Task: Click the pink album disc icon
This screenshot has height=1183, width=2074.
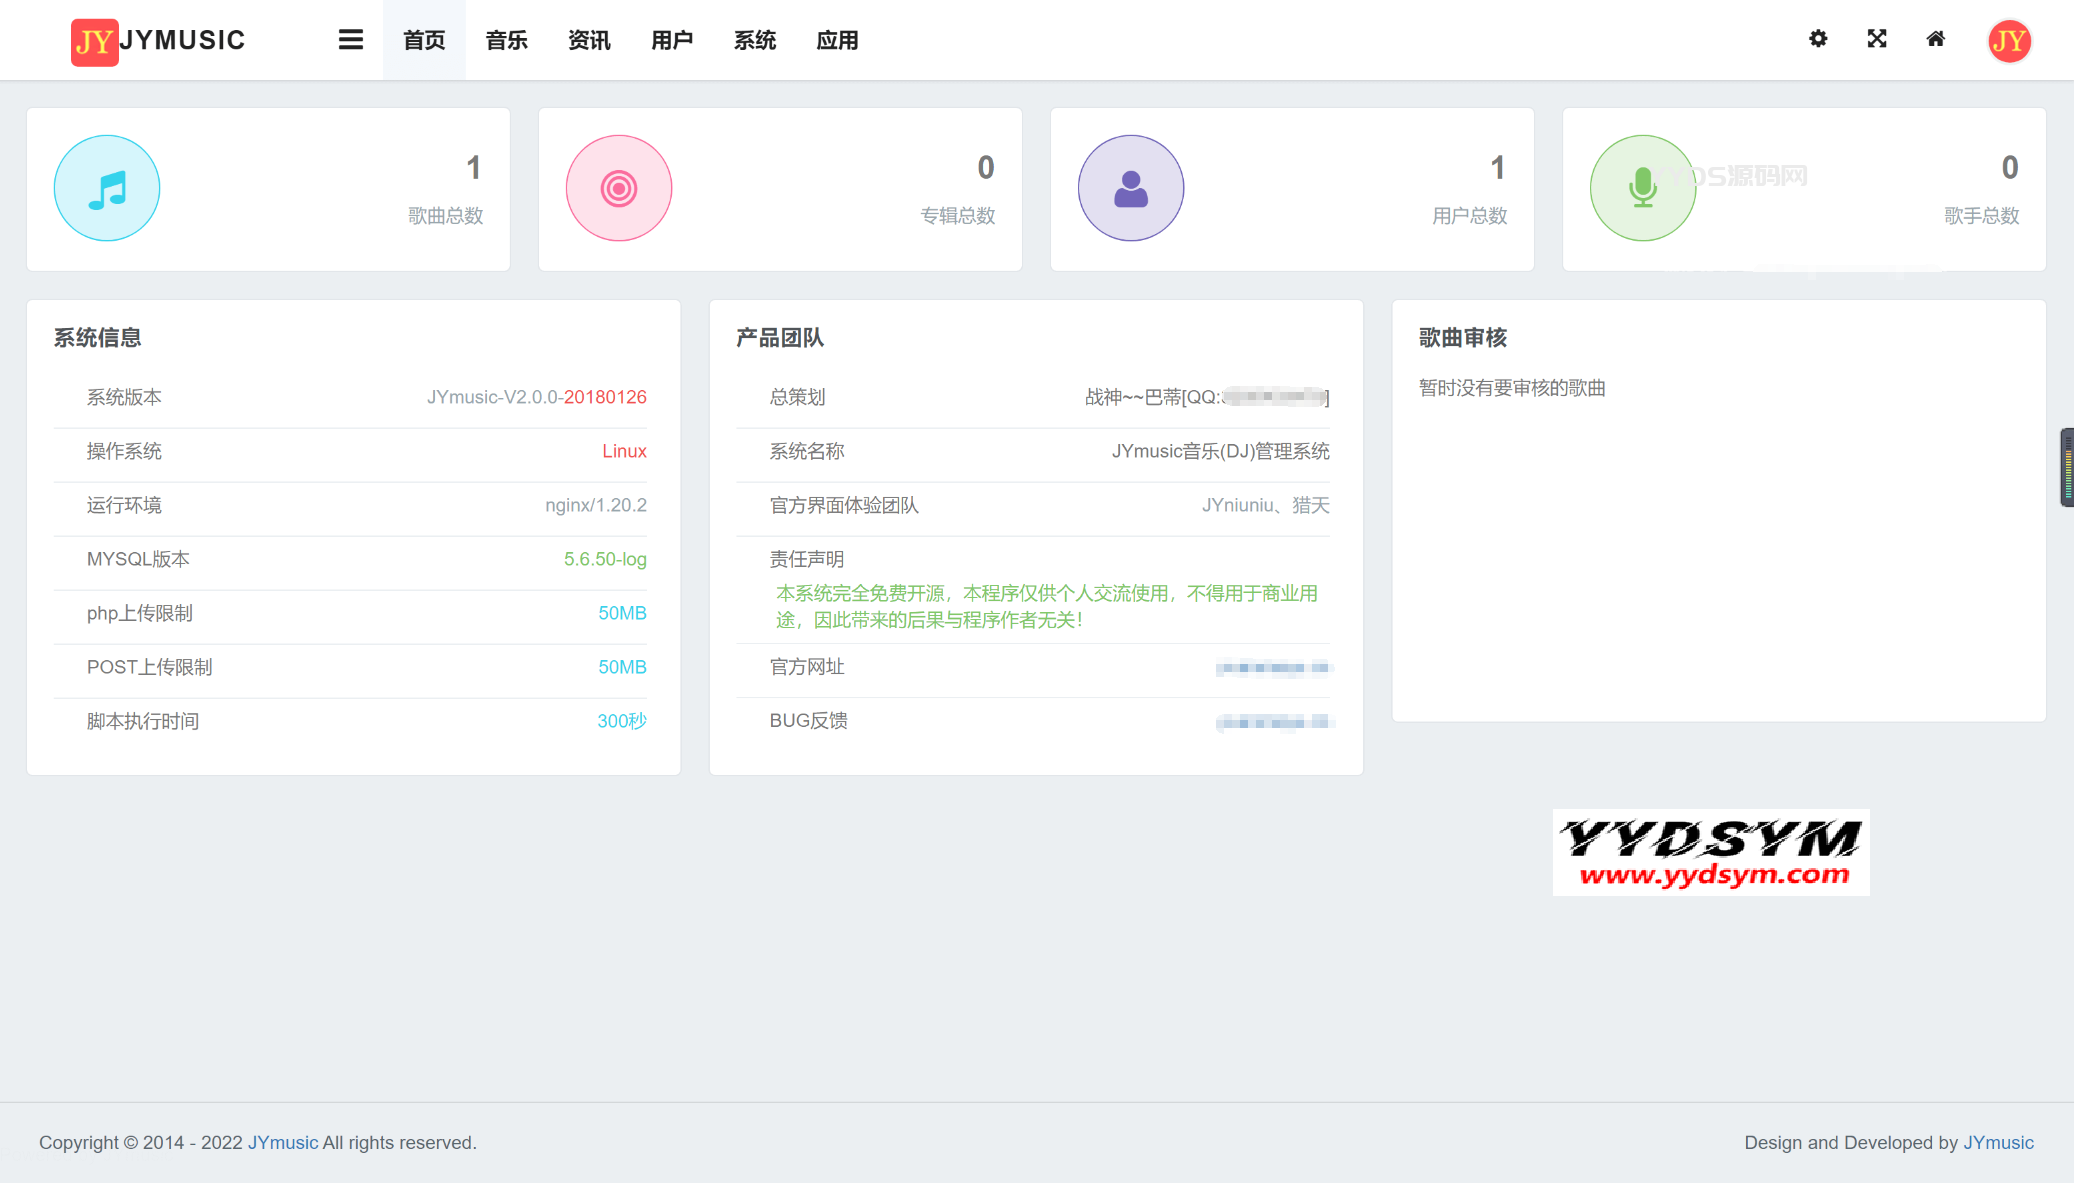Action: pyautogui.click(x=619, y=188)
